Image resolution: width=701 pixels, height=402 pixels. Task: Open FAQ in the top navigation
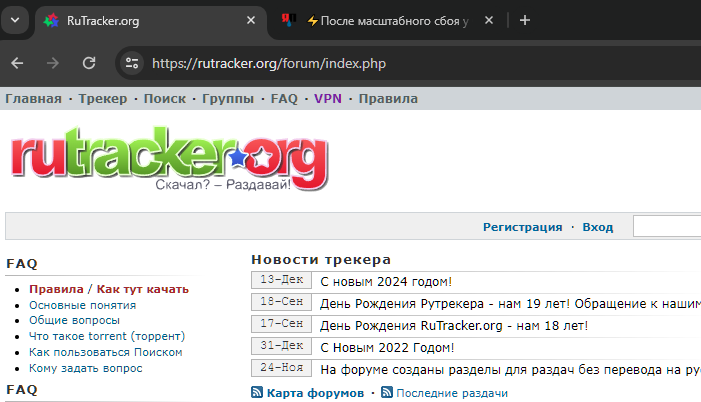[x=284, y=98]
